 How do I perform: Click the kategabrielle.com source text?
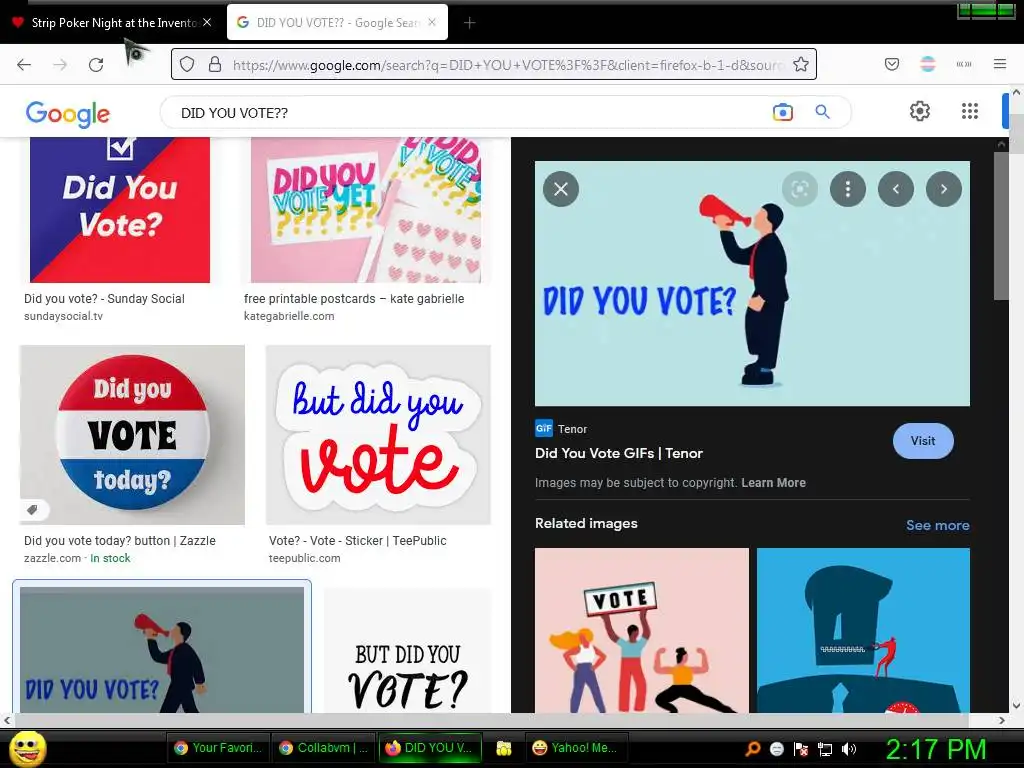(289, 316)
